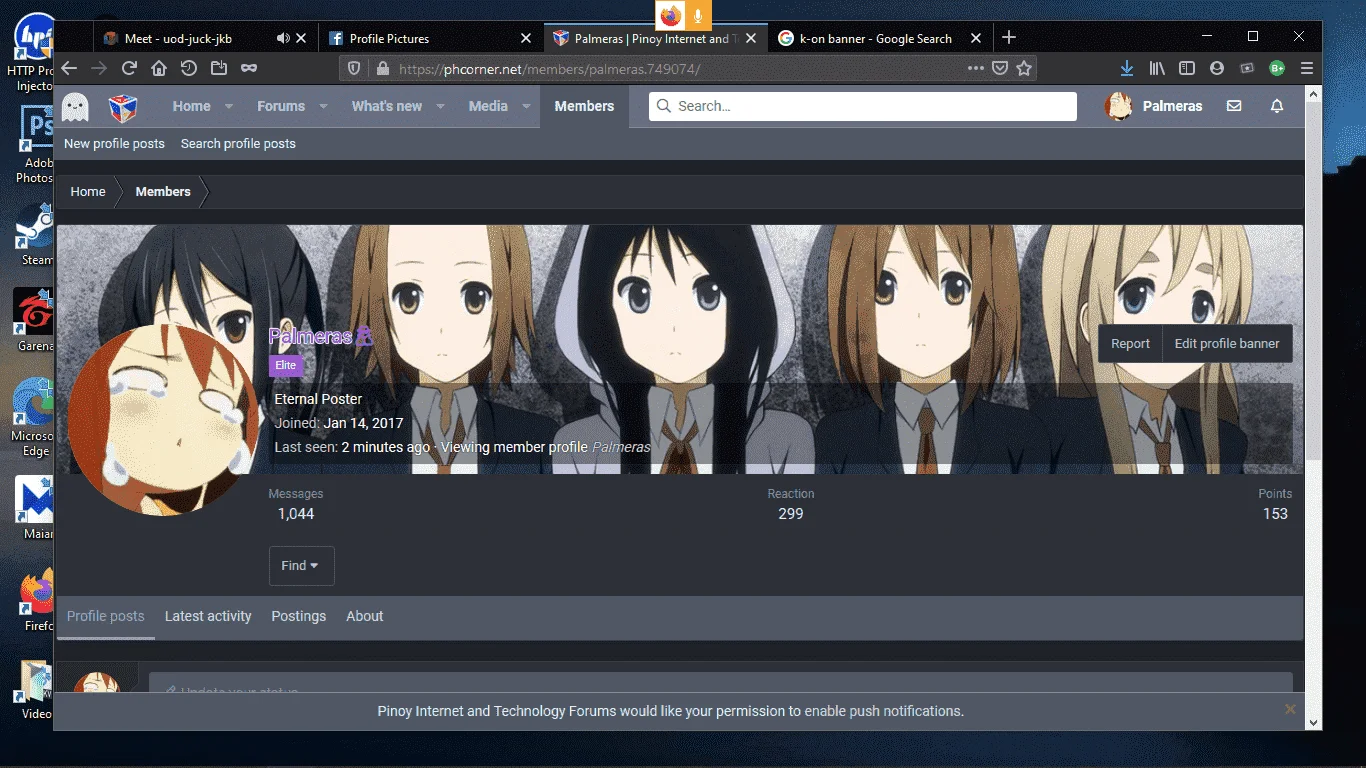The image size is (1366, 768).
Task: Bookmark this page with the star
Action: [x=1024, y=68]
